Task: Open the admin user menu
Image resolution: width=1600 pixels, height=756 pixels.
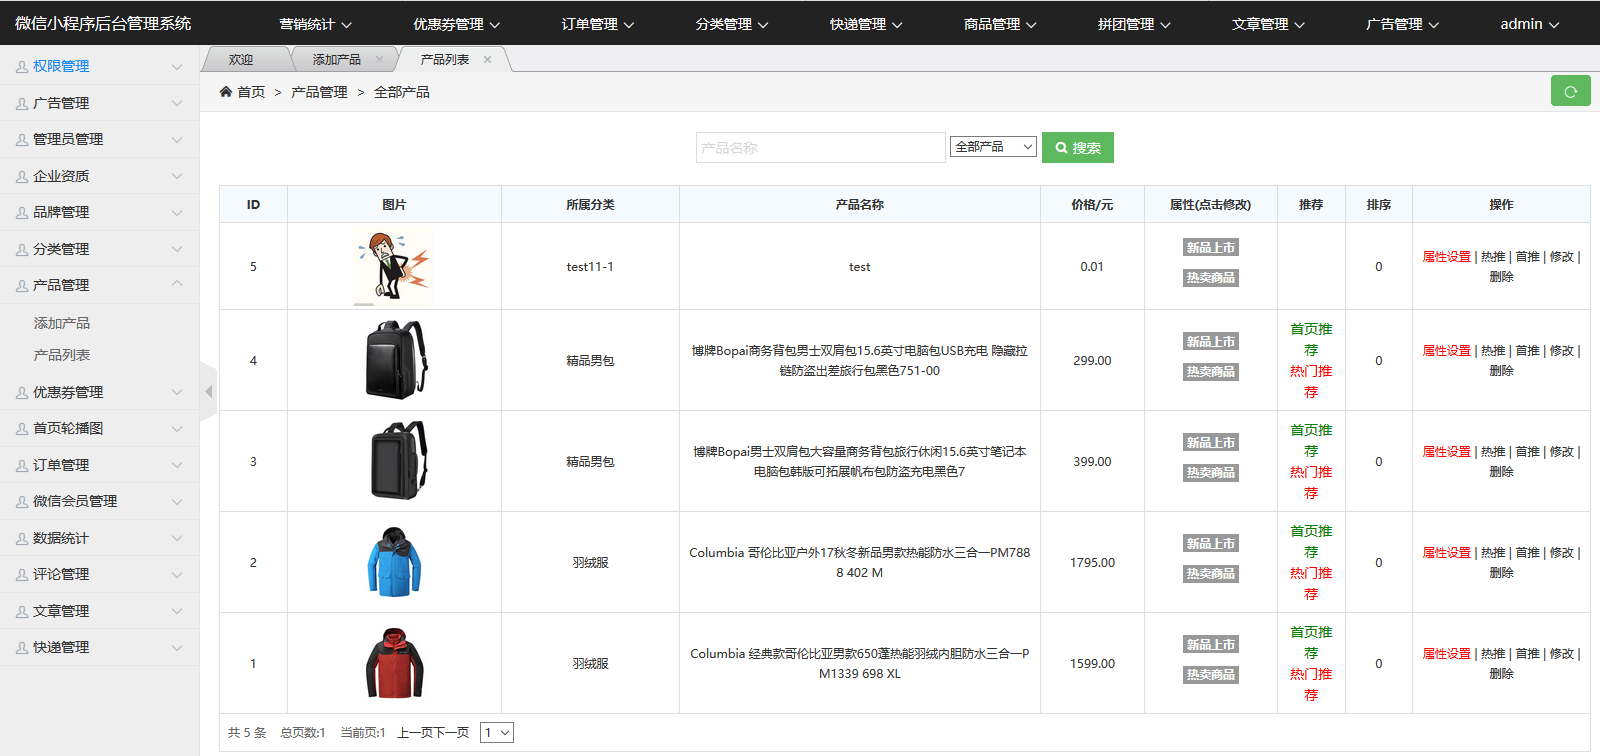Action: pyautogui.click(x=1529, y=24)
